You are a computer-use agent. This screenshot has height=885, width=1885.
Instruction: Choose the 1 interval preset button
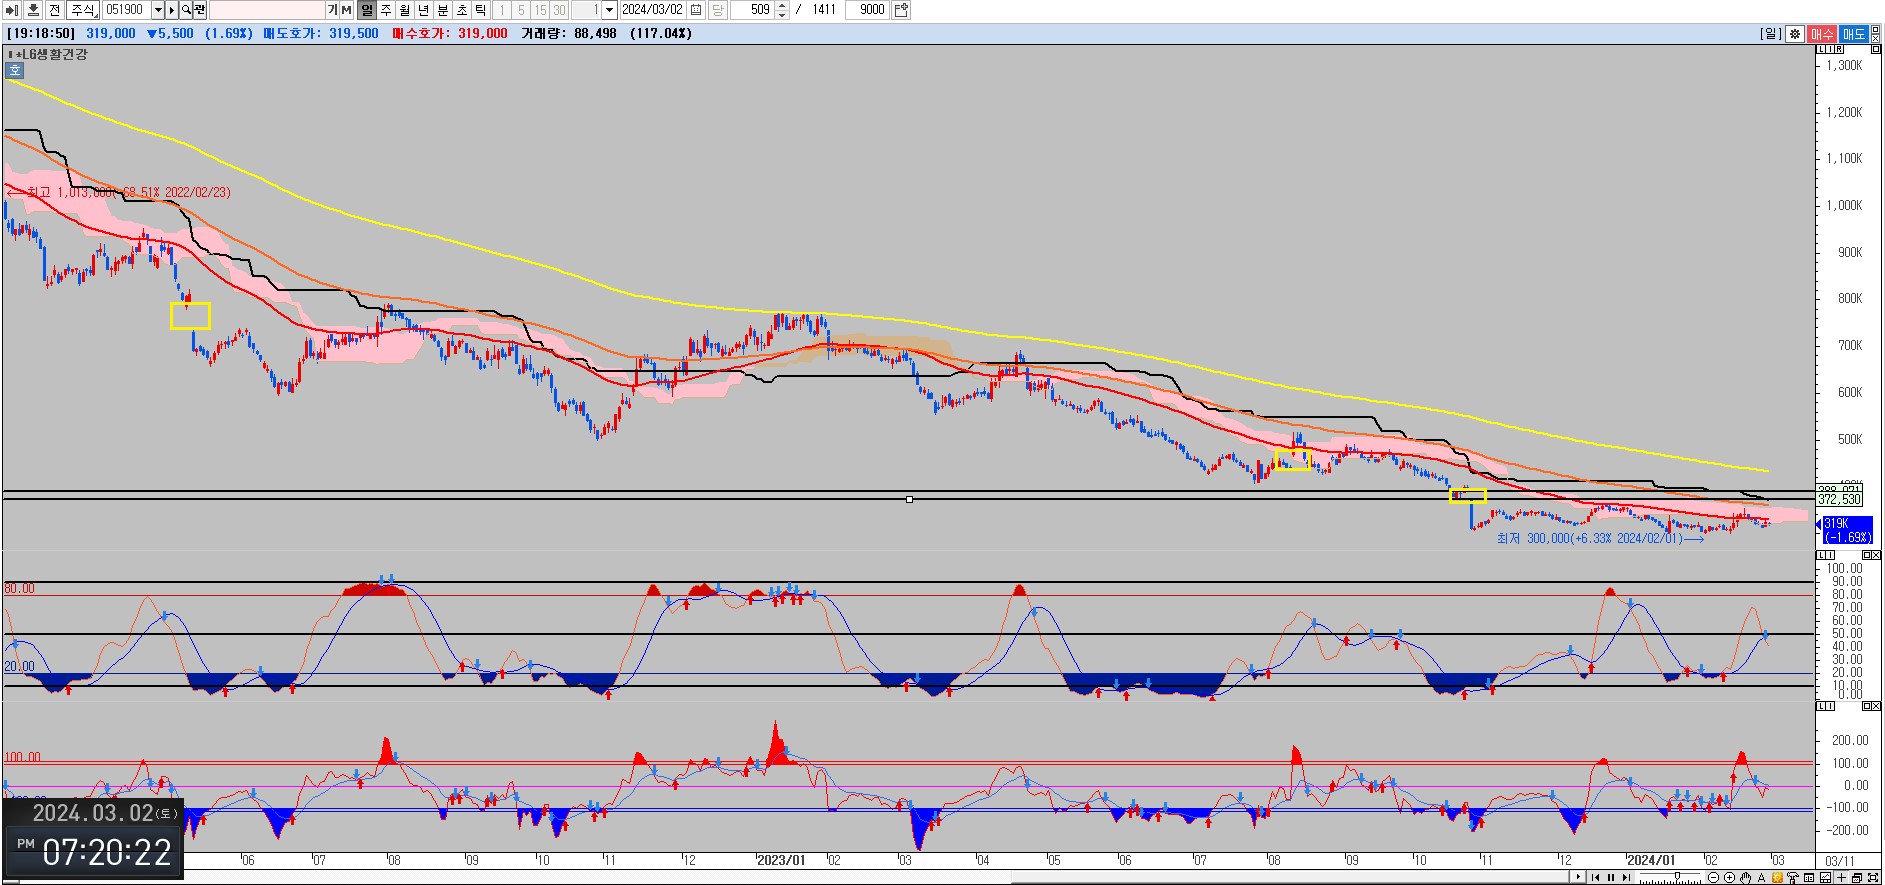coord(502,10)
